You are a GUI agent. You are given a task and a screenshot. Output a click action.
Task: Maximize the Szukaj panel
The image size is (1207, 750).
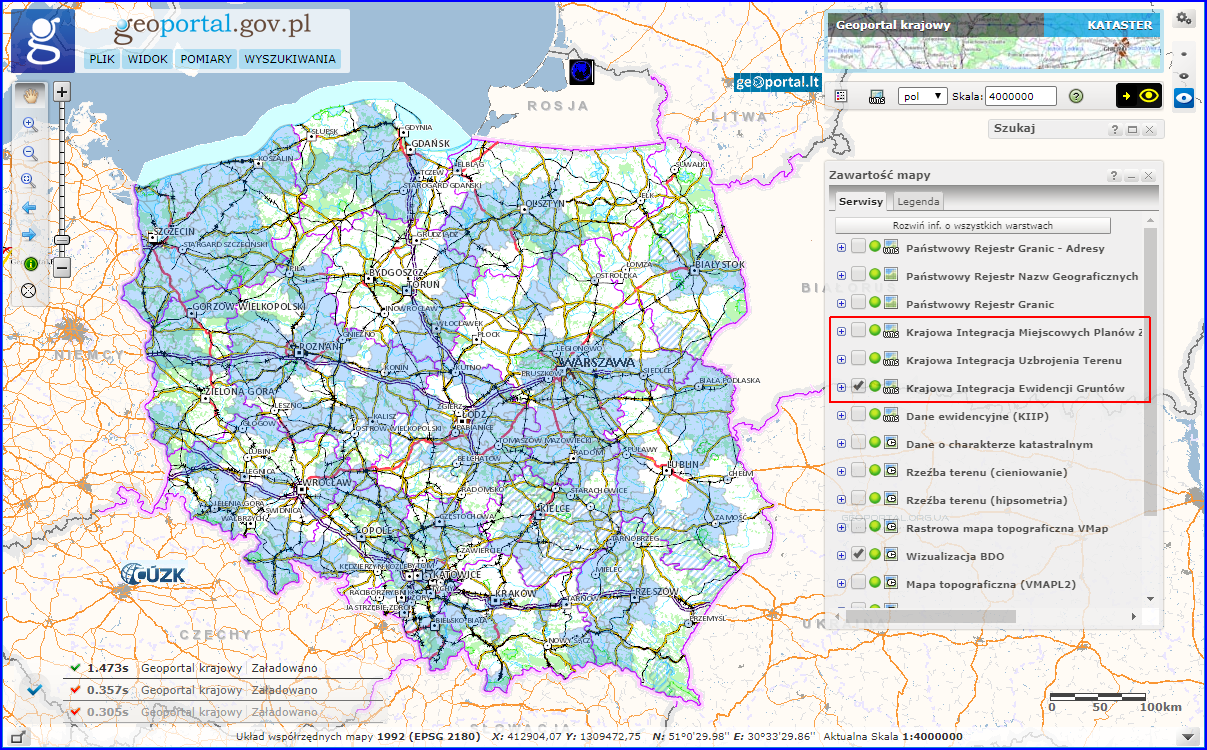point(1132,130)
